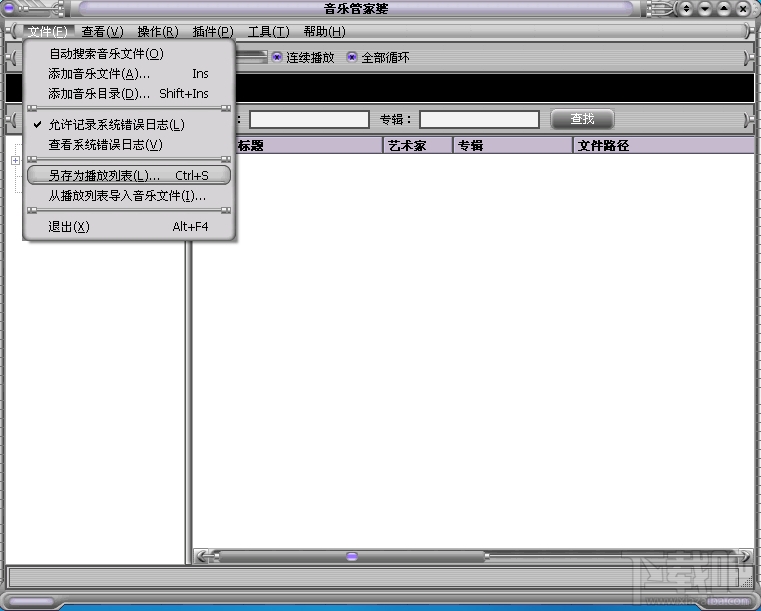Screen dimensions: 761x611
Task: Expand the tree node plus icon
Action: 16,160
